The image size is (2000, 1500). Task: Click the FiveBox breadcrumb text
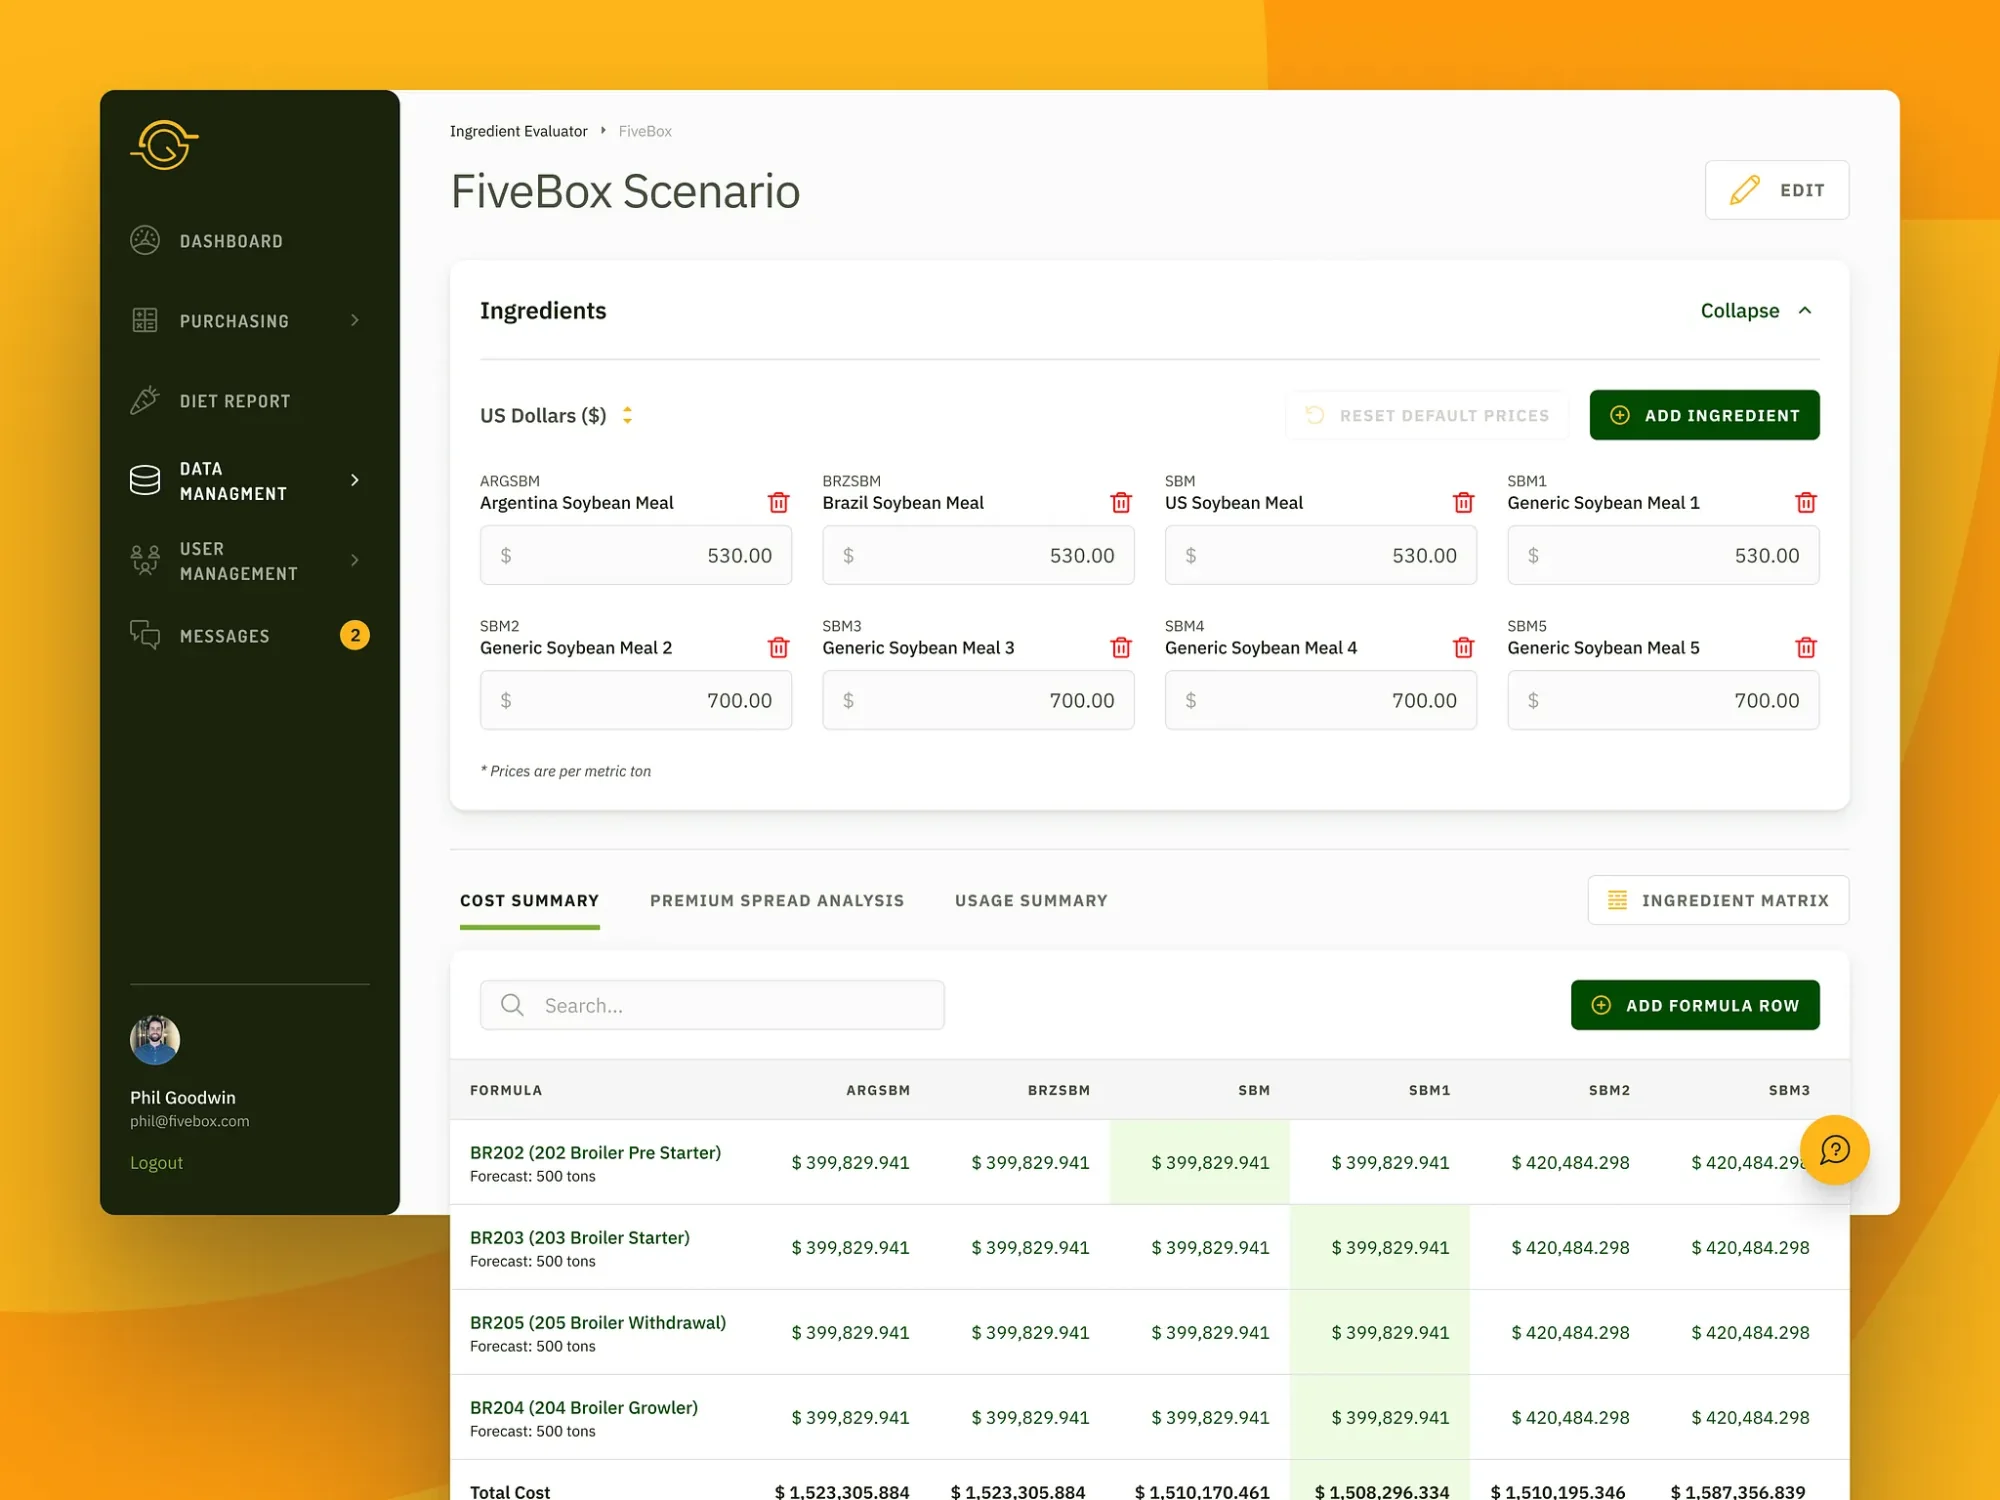645,131
